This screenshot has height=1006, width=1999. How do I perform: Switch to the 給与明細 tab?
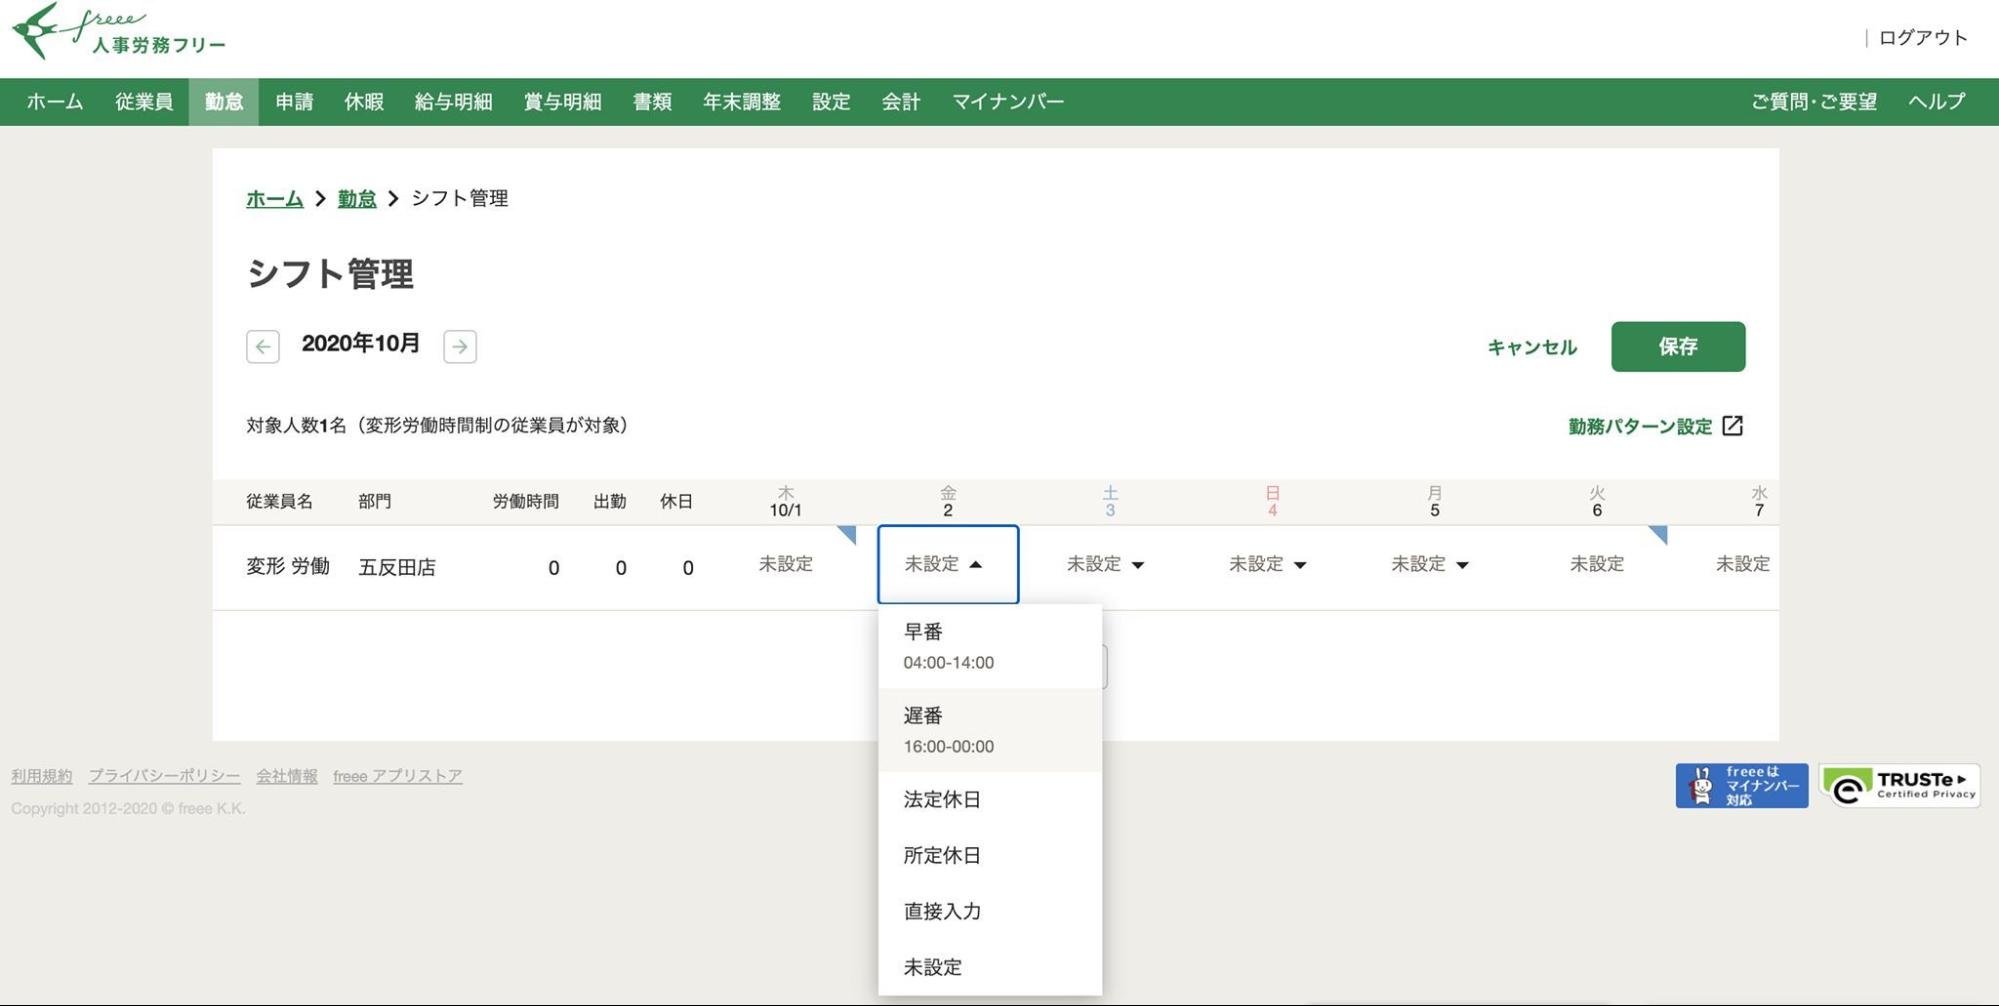[x=451, y=101]
